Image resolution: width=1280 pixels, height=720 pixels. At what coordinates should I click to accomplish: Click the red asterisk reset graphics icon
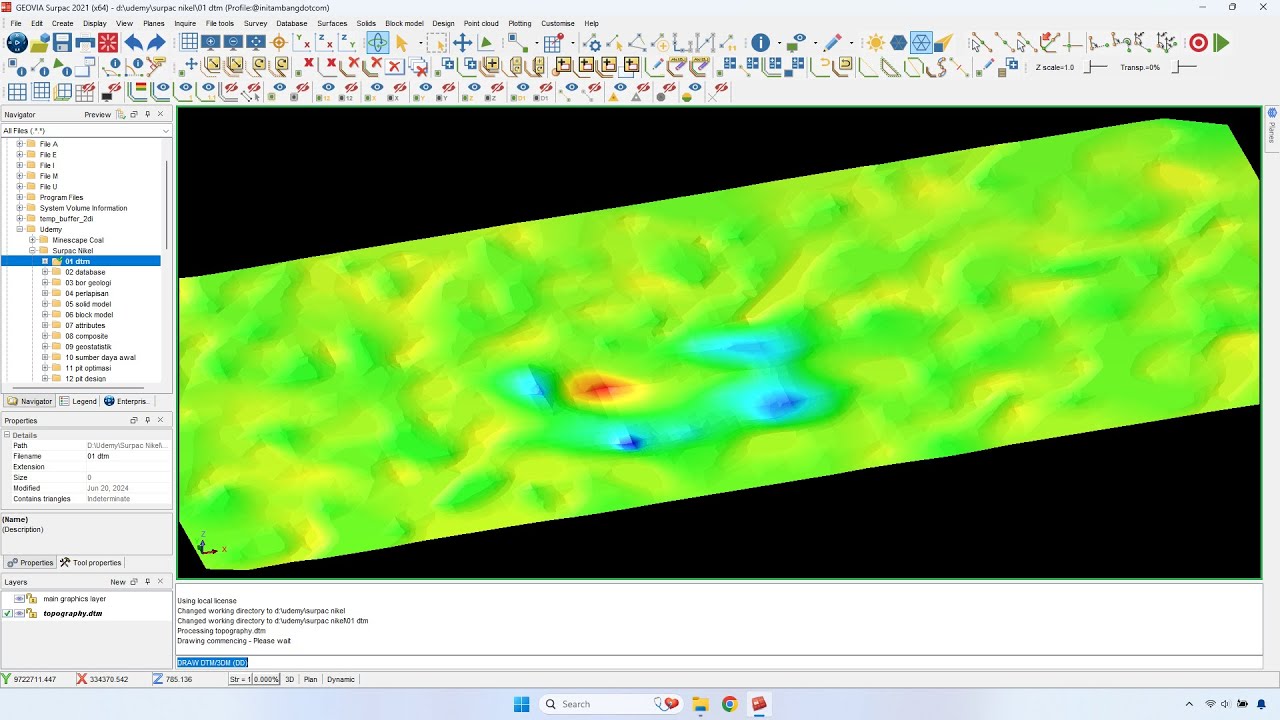click(108, 43)
